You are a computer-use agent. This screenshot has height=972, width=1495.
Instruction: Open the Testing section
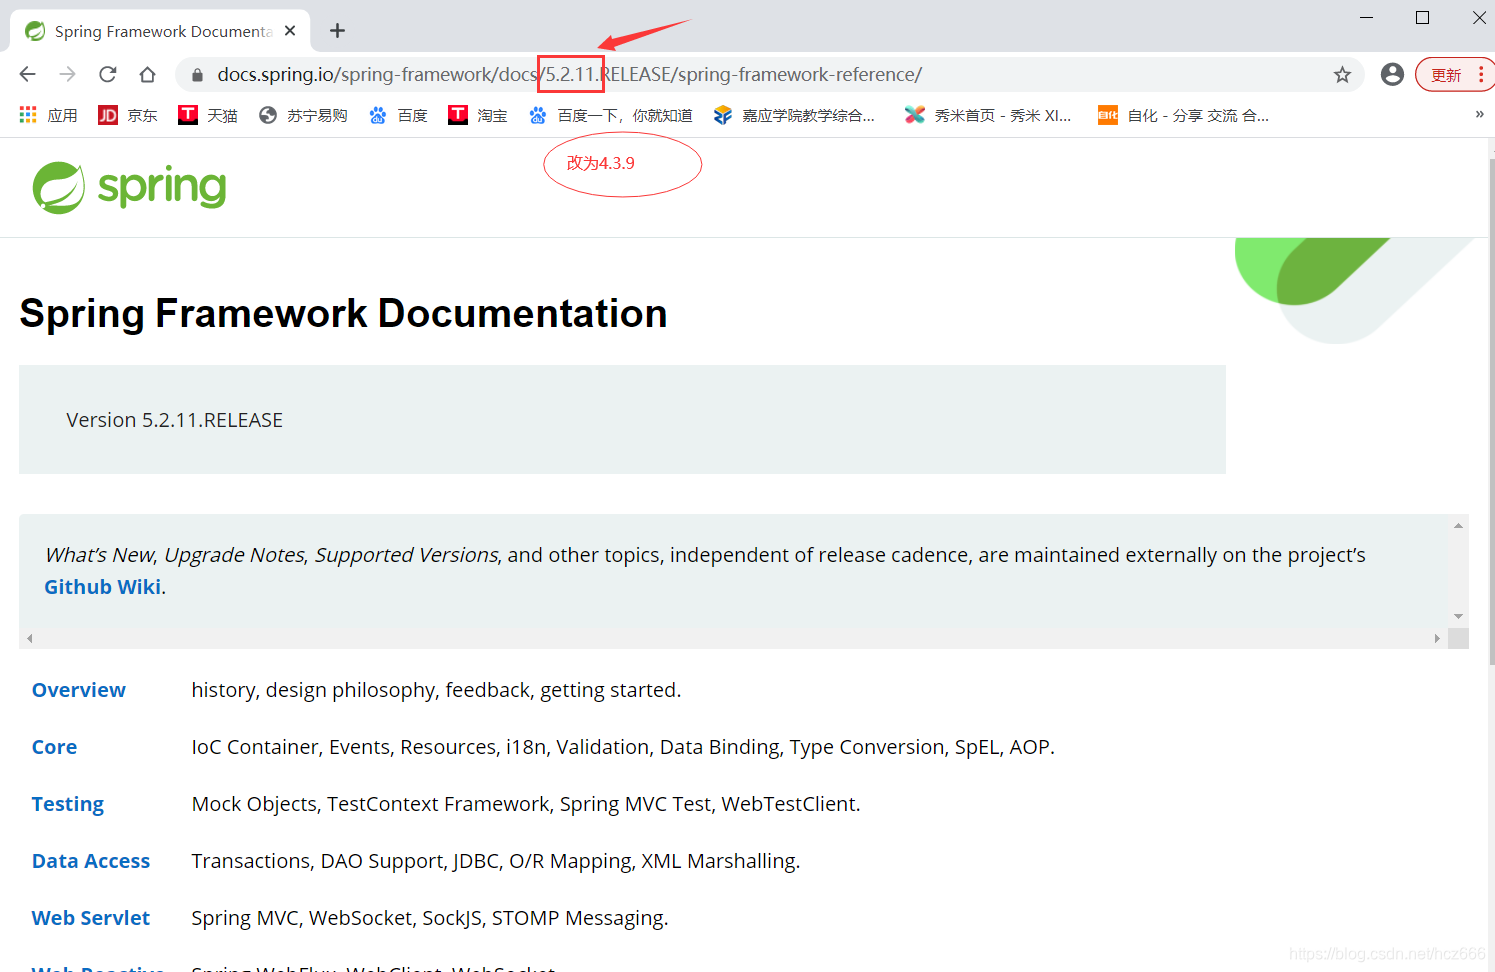(68, 804)
